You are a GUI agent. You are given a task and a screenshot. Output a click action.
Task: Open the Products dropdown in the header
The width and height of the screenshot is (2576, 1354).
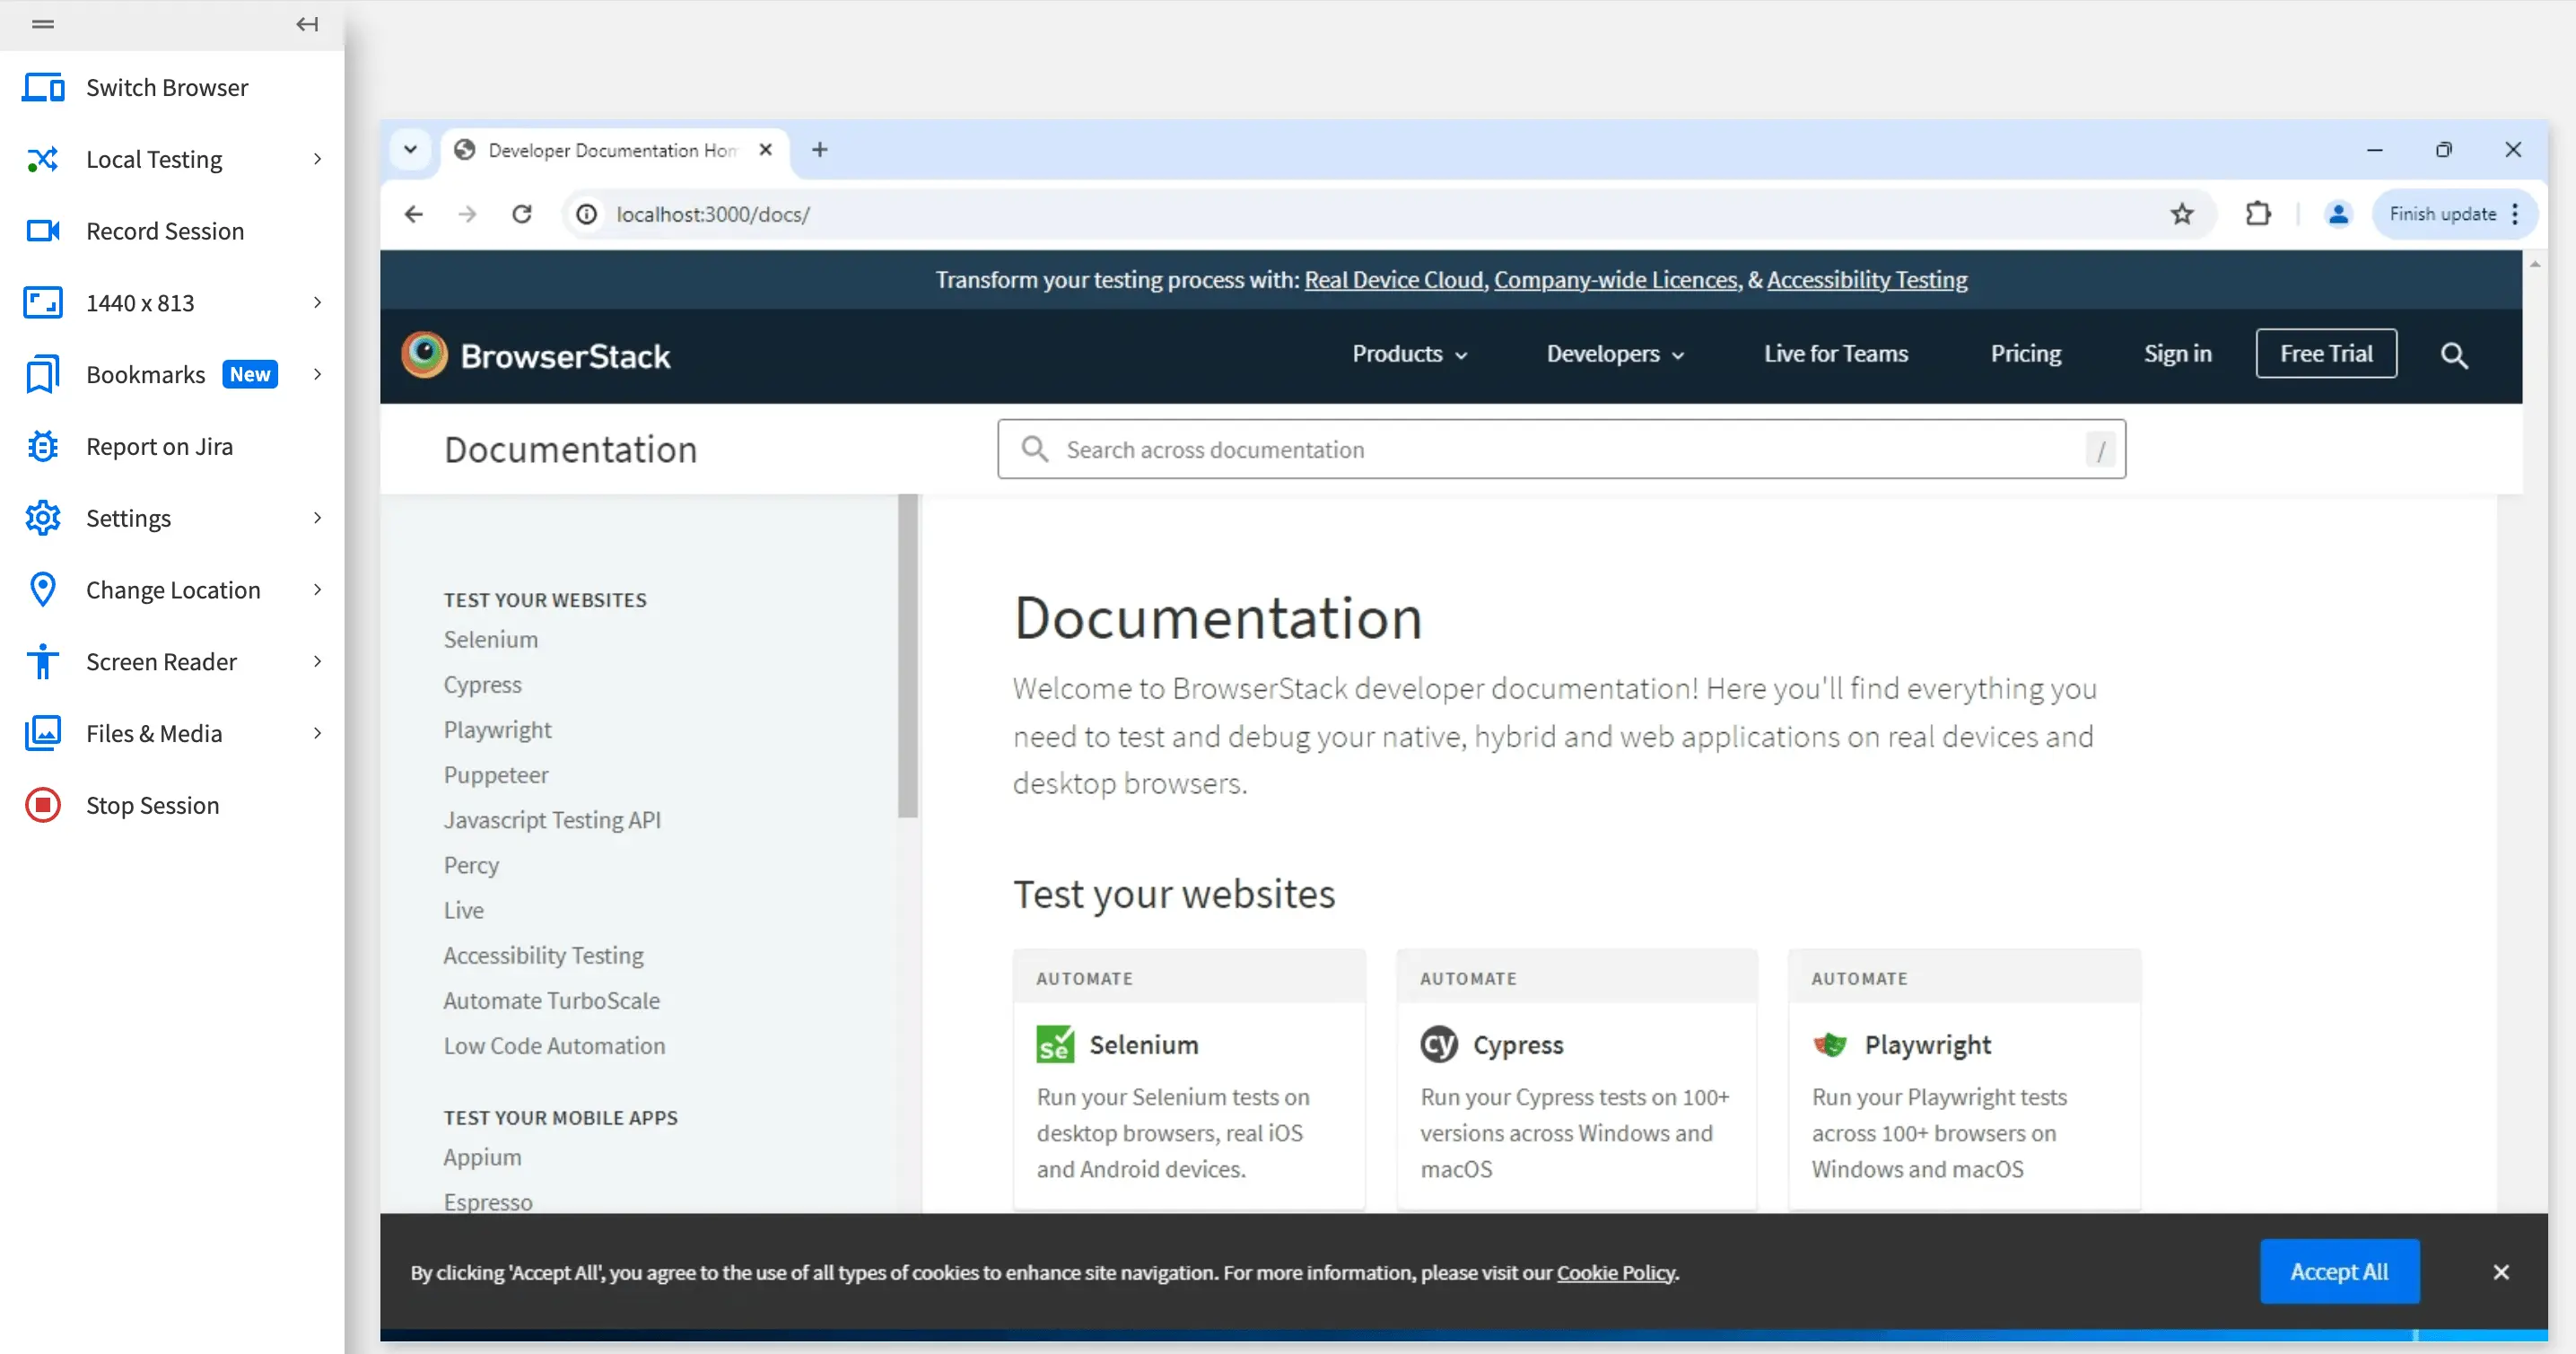1408,354
